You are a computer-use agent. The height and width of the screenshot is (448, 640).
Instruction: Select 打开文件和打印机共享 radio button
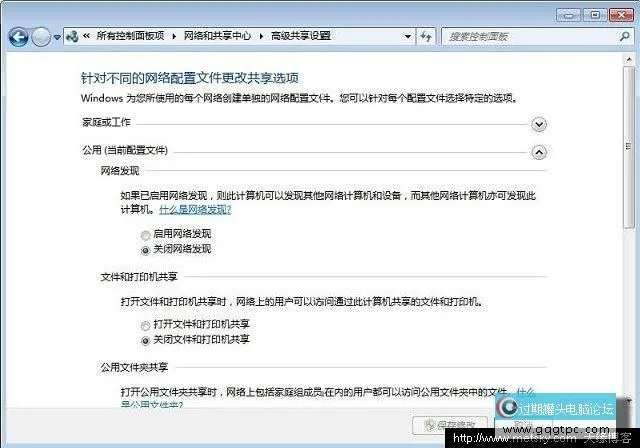click(x=145, y=326)
